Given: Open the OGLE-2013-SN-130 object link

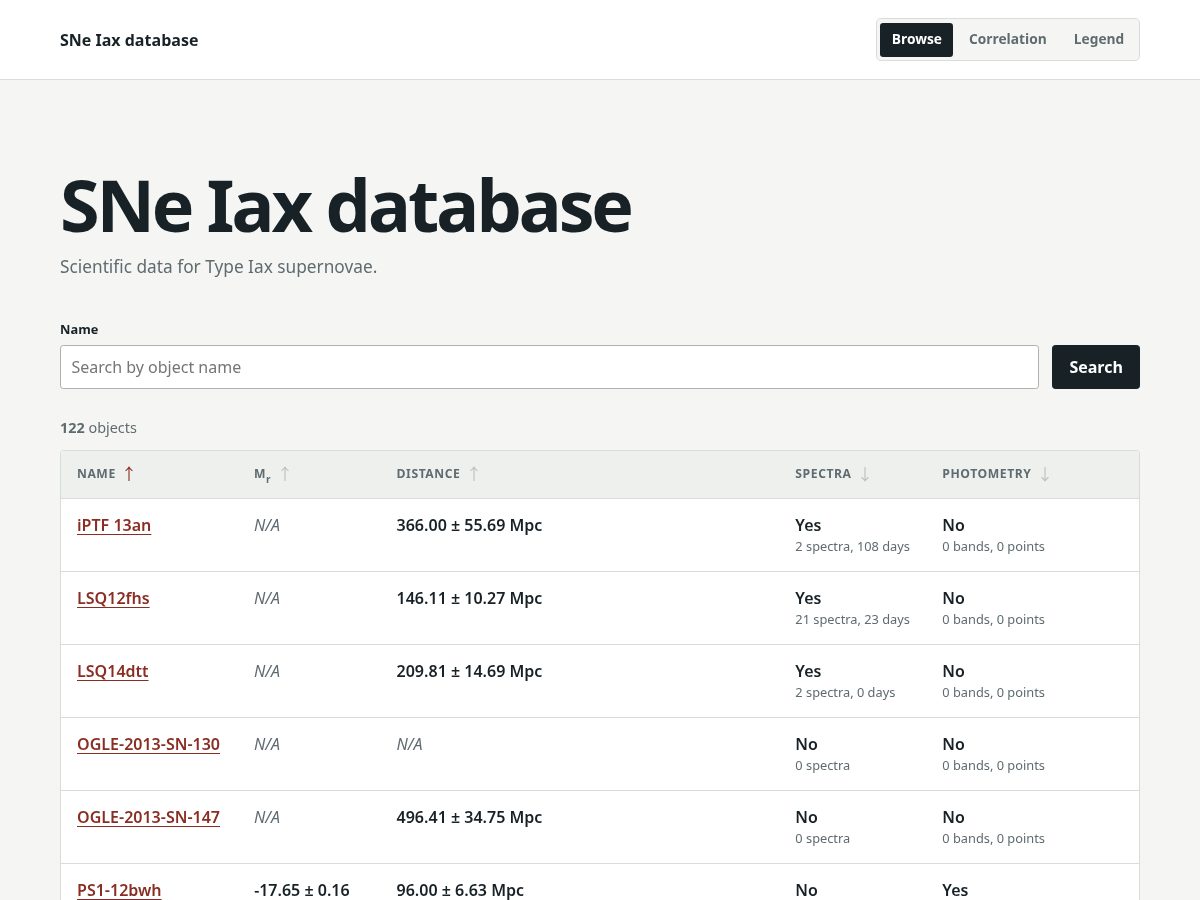Looking at the screenshot, I should click(148, 745).
